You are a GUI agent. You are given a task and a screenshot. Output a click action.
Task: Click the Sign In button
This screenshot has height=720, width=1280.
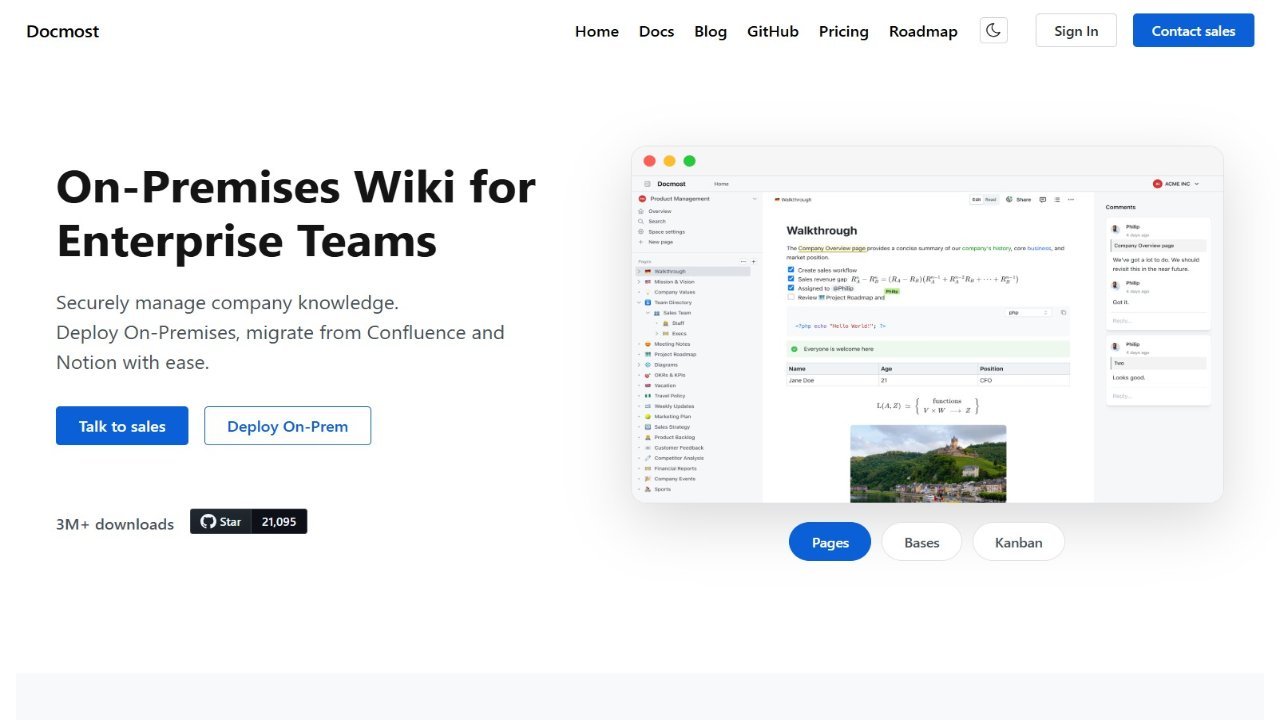click(x=1076, y=30)
